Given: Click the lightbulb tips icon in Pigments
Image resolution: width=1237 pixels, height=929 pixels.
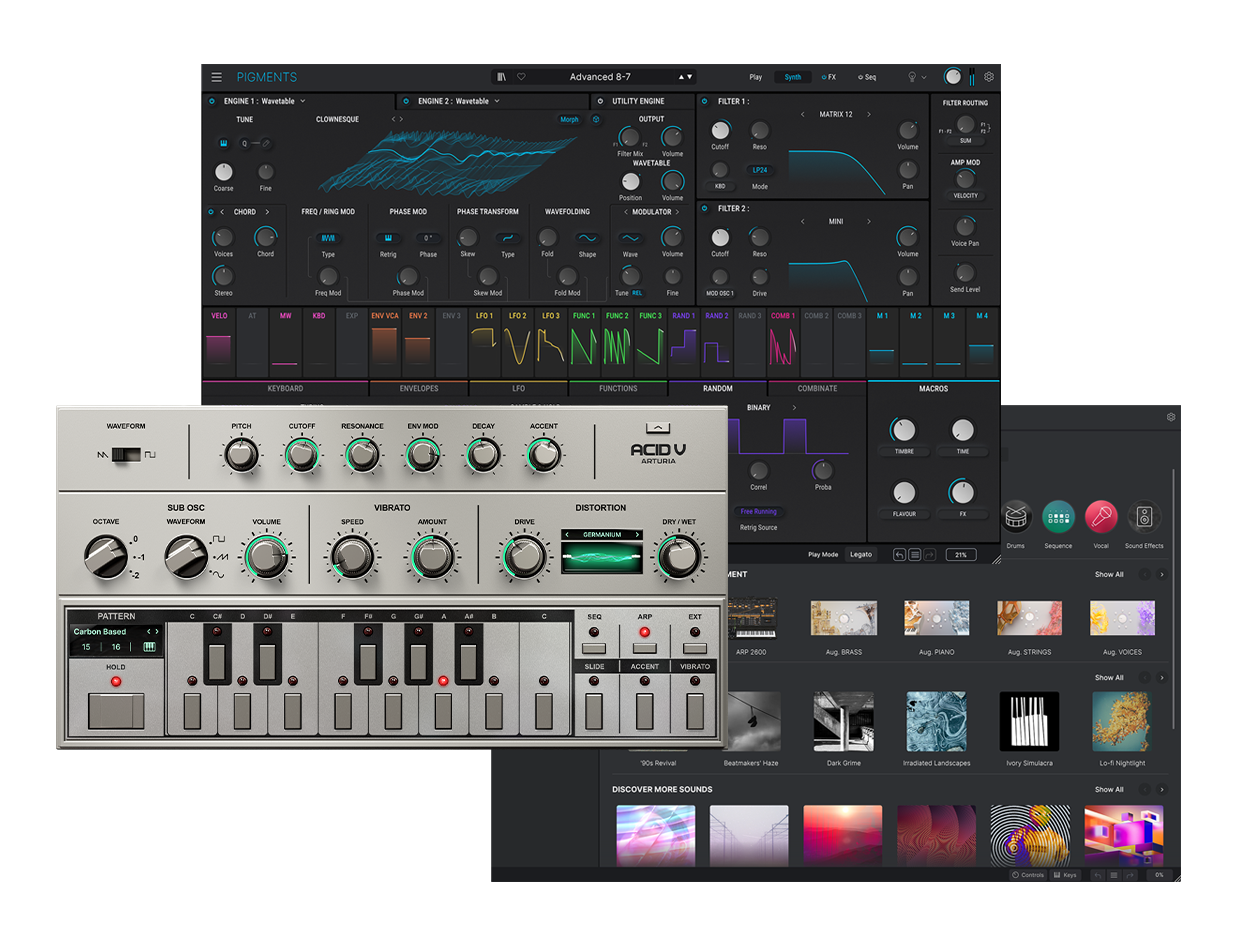Looking at the screenshot, I should [x=912, y=77].
